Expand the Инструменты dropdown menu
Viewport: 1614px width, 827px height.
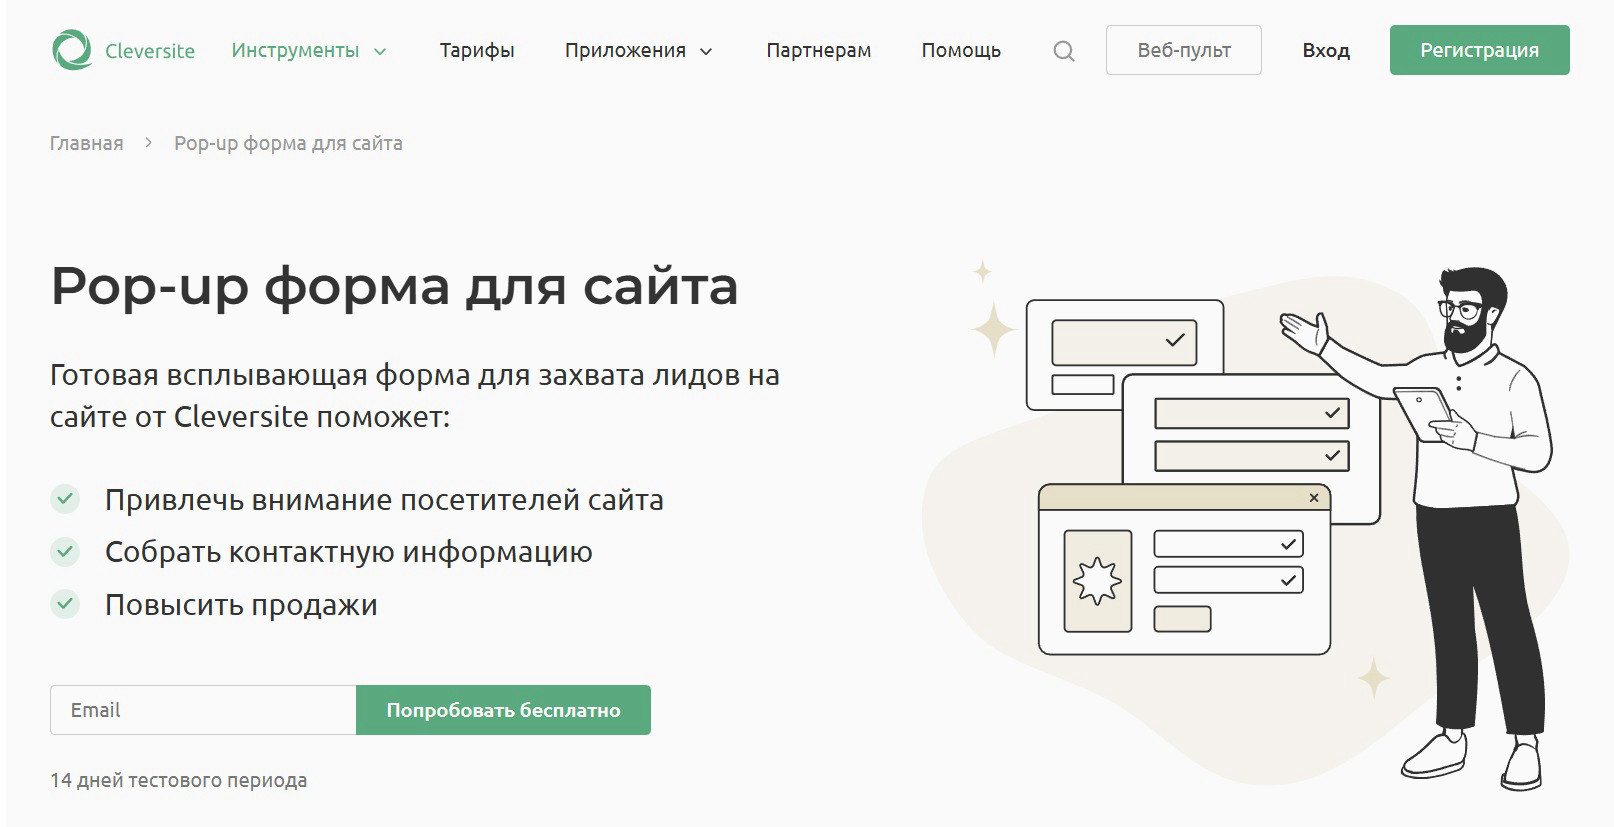click(295, 50)
